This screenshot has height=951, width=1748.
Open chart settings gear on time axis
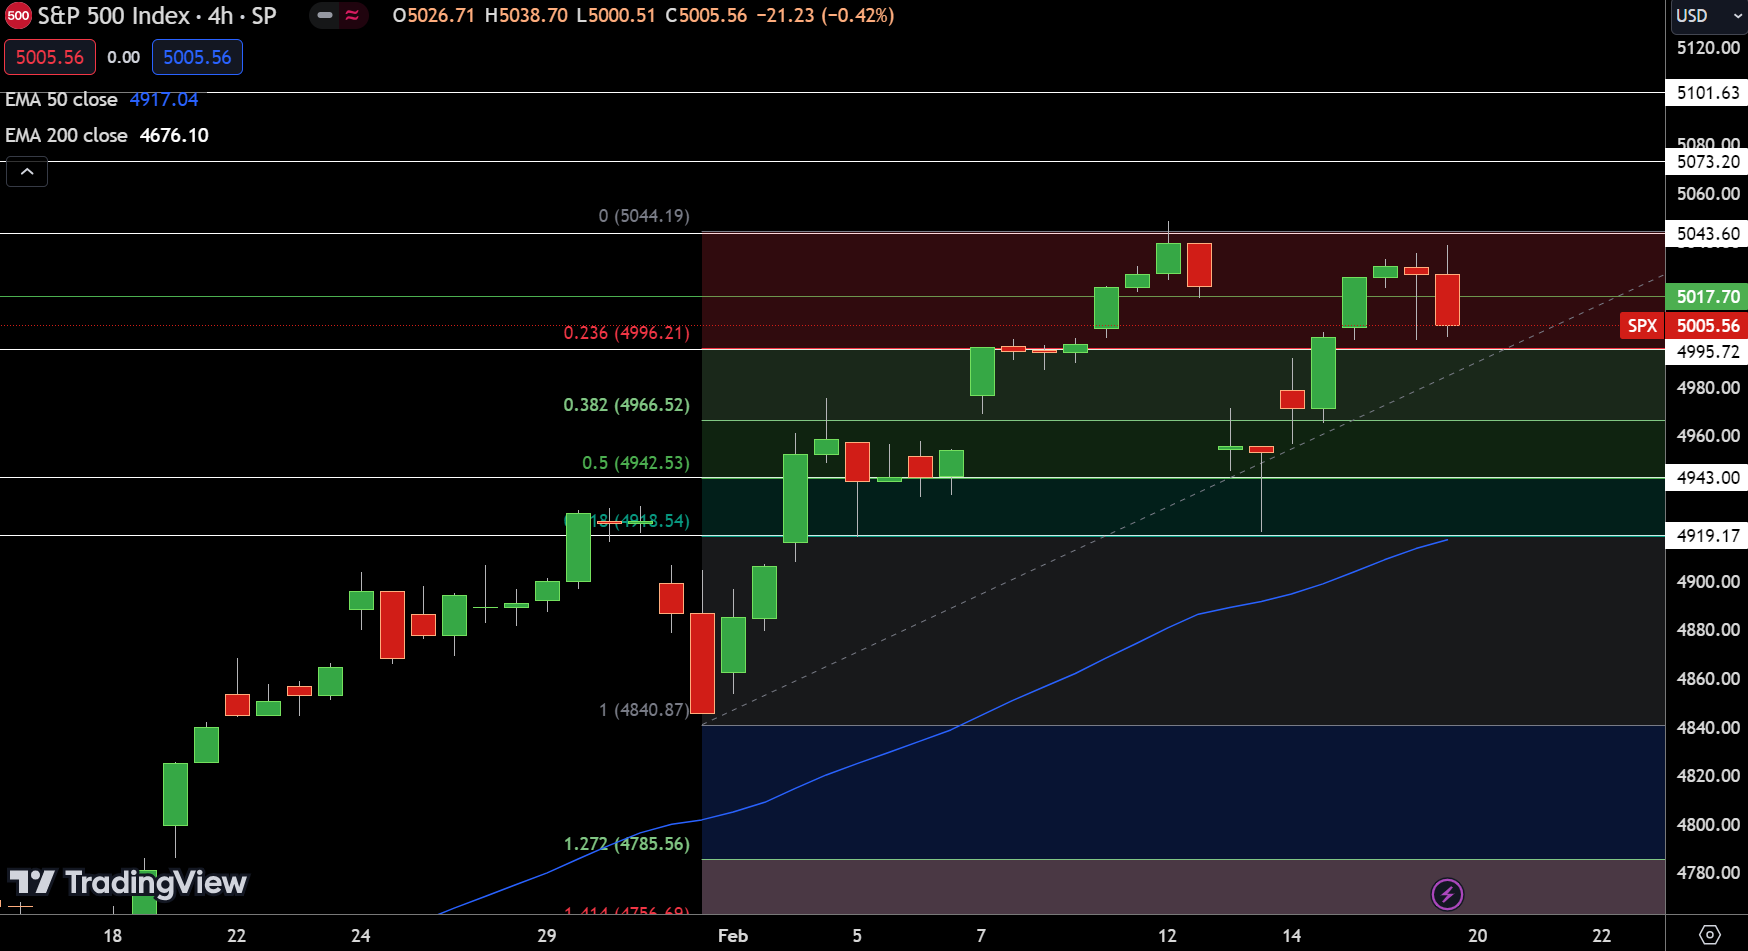coord(1710,935)
